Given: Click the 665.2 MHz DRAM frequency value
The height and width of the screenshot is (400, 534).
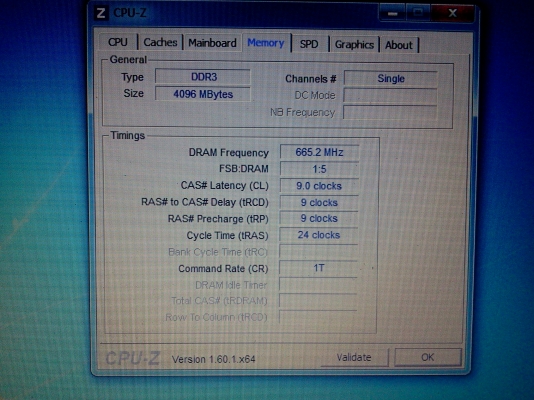Looking at the screenshot, I should click(x=319, y=152).
